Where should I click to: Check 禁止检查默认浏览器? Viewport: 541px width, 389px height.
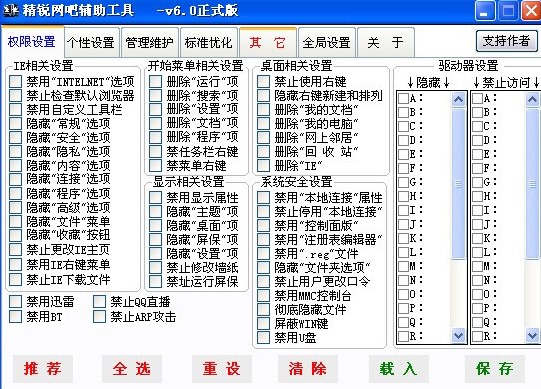(16, 95)
